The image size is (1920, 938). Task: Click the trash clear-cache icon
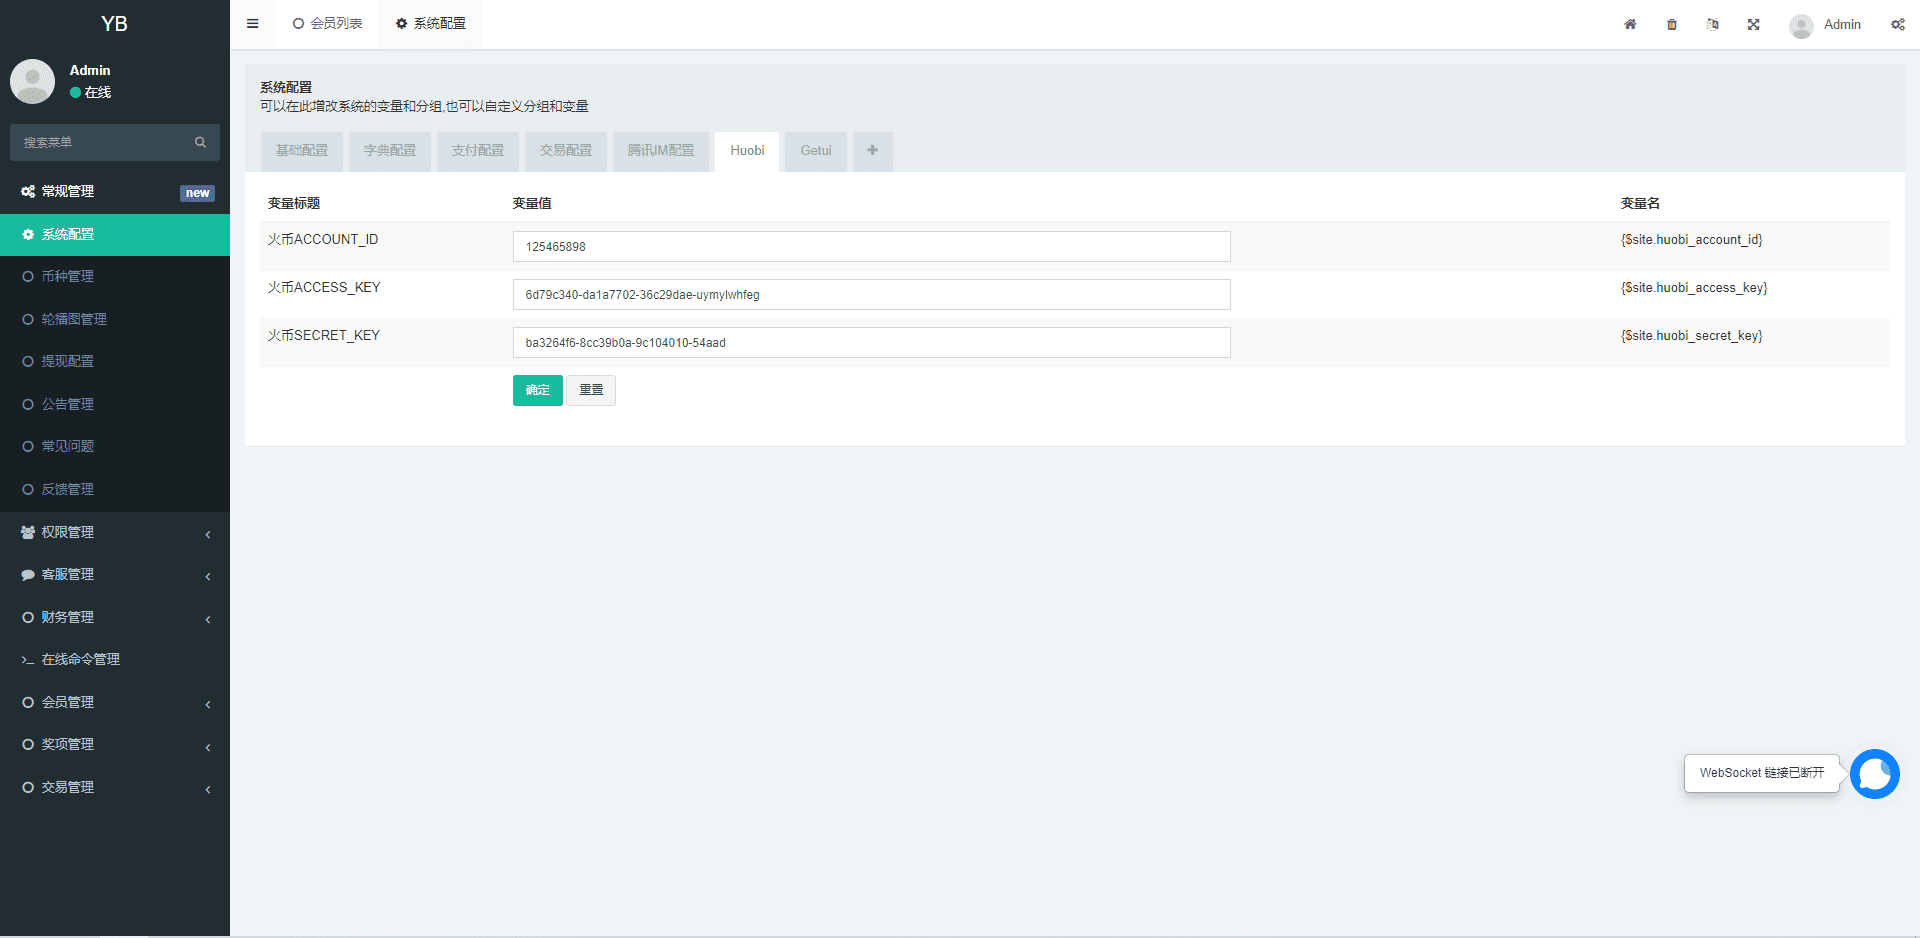coord(1672,24)
